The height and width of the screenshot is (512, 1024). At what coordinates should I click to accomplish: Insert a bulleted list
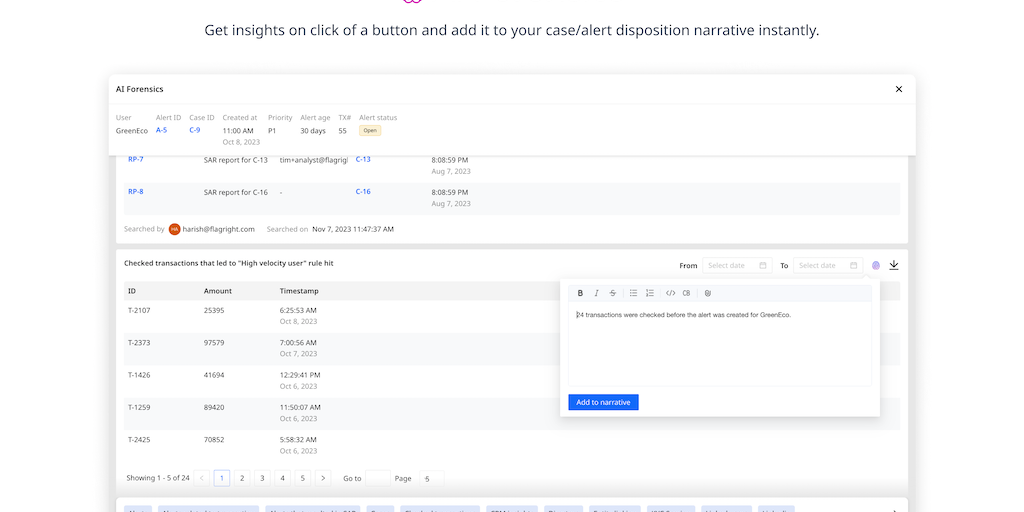click(x=633, y=293)
